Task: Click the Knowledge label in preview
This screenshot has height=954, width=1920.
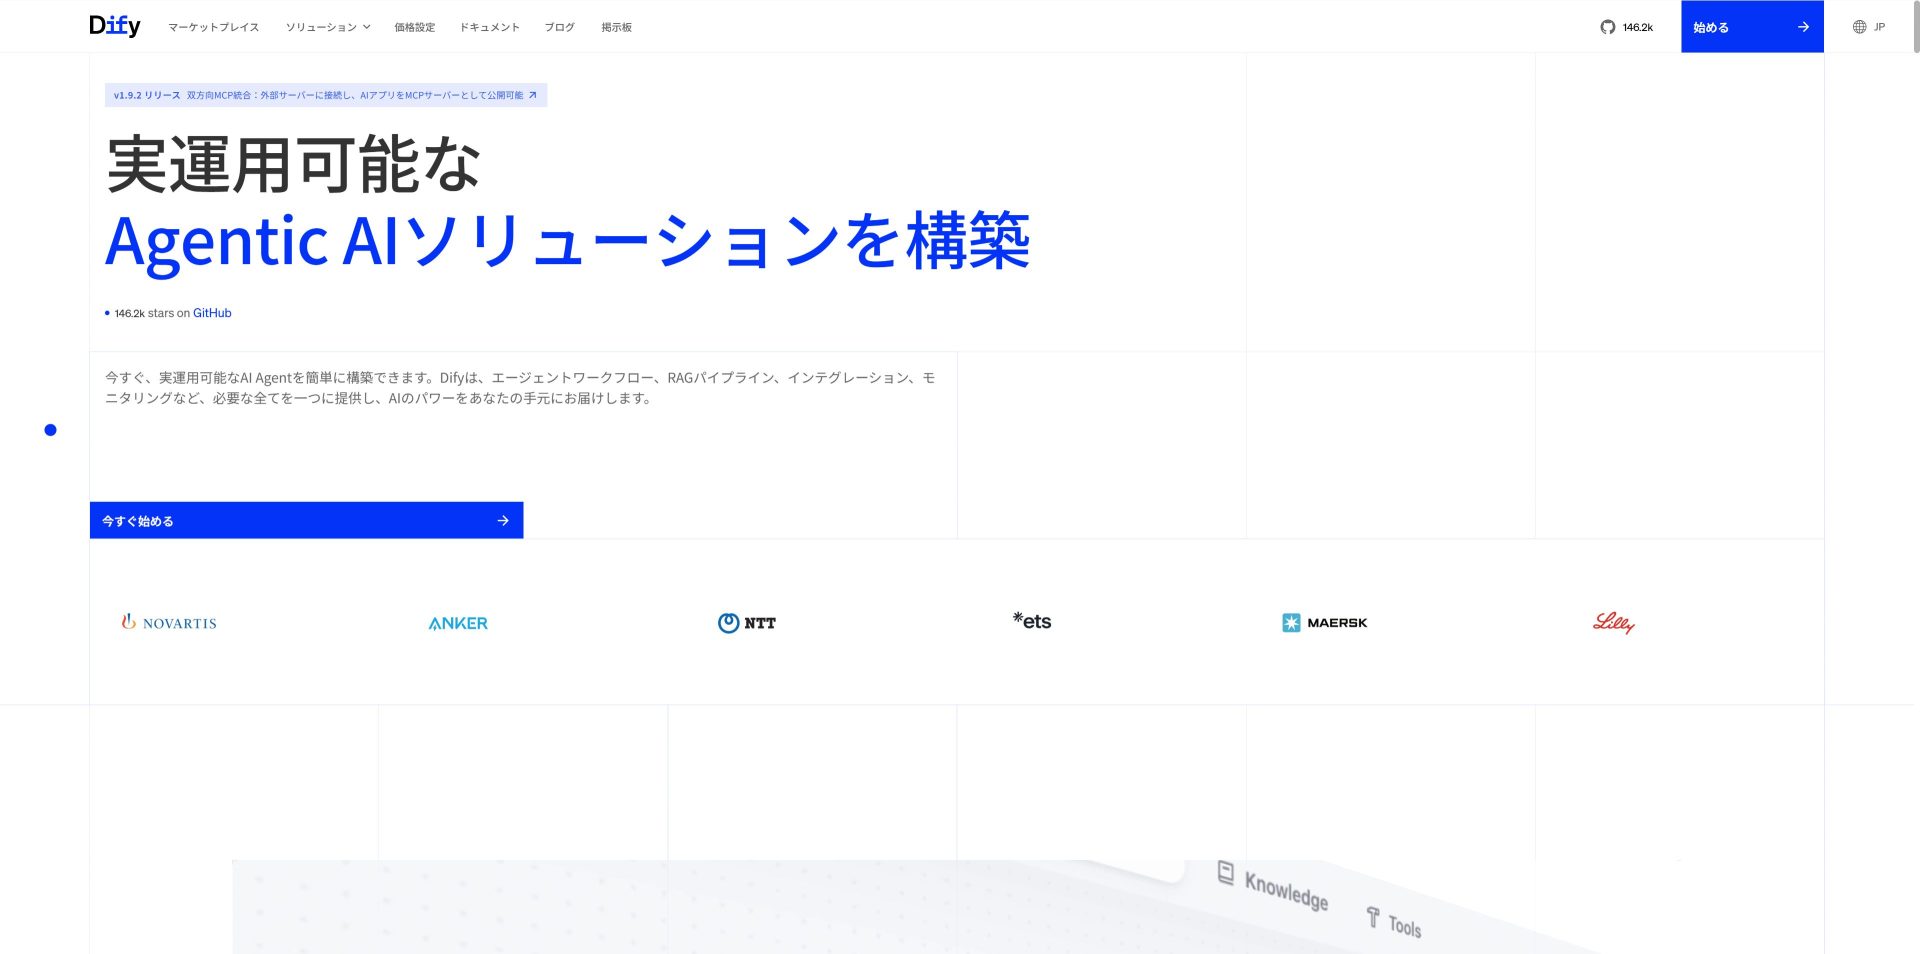Action: tap(1286, 890)
